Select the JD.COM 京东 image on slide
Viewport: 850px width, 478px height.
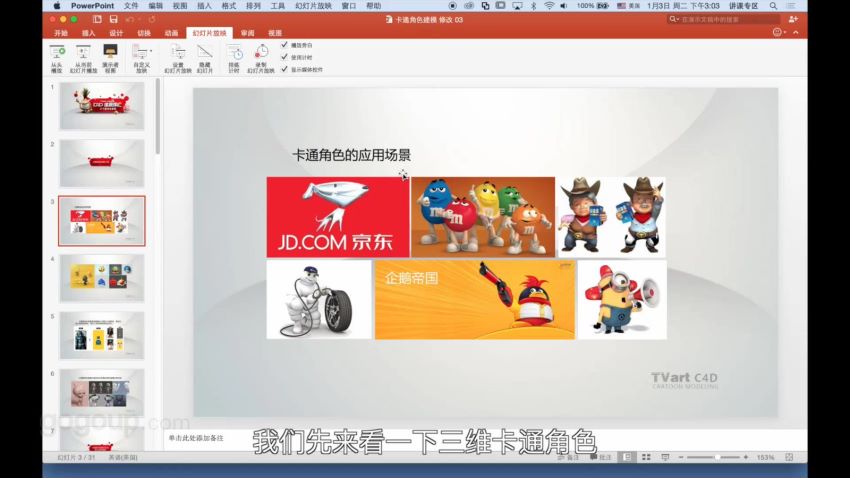click(338, 217)
